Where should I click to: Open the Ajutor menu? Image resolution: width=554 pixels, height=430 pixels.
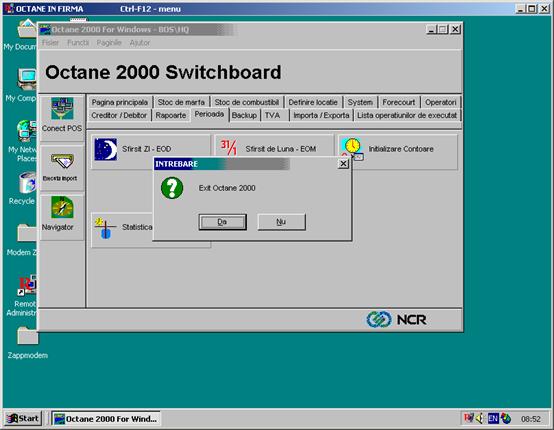click(x=140, y=43)
